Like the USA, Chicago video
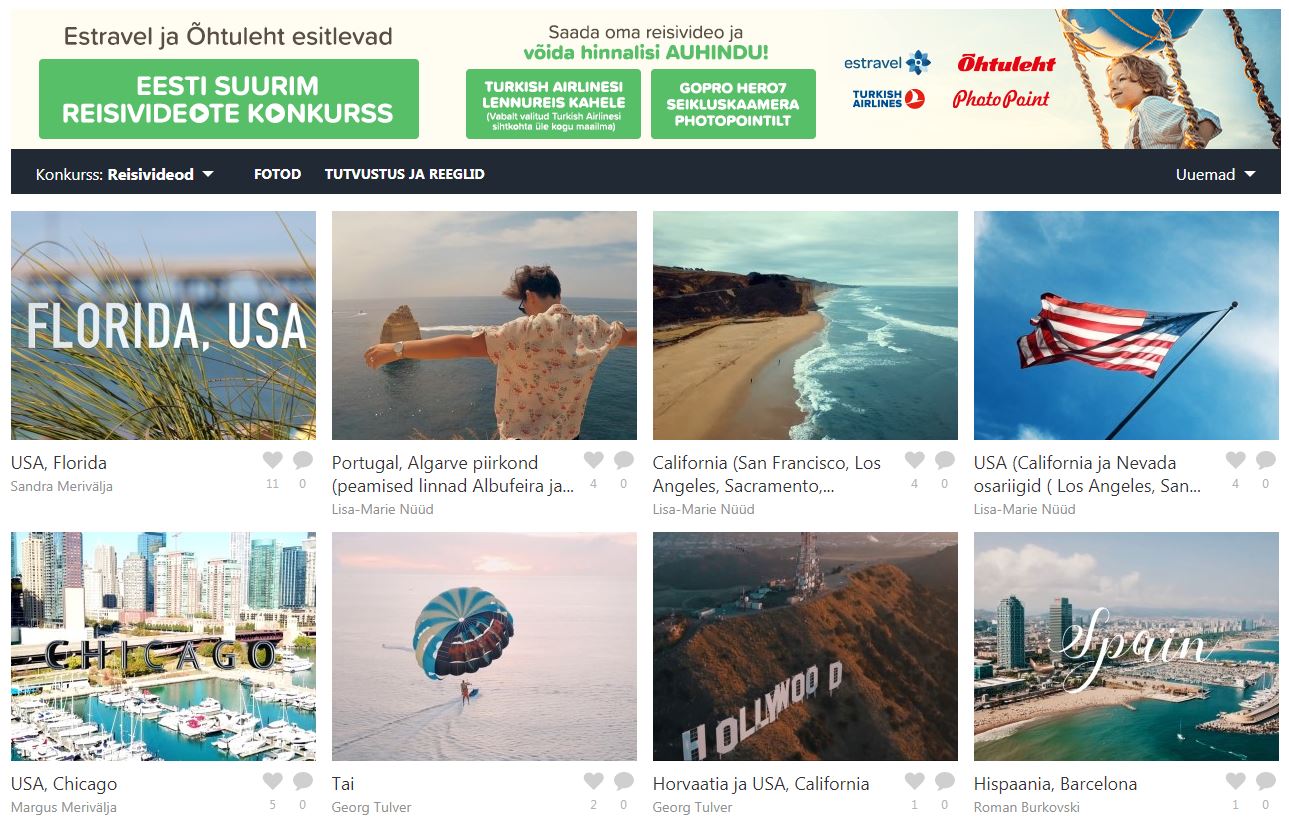 [x=272, y=781]
